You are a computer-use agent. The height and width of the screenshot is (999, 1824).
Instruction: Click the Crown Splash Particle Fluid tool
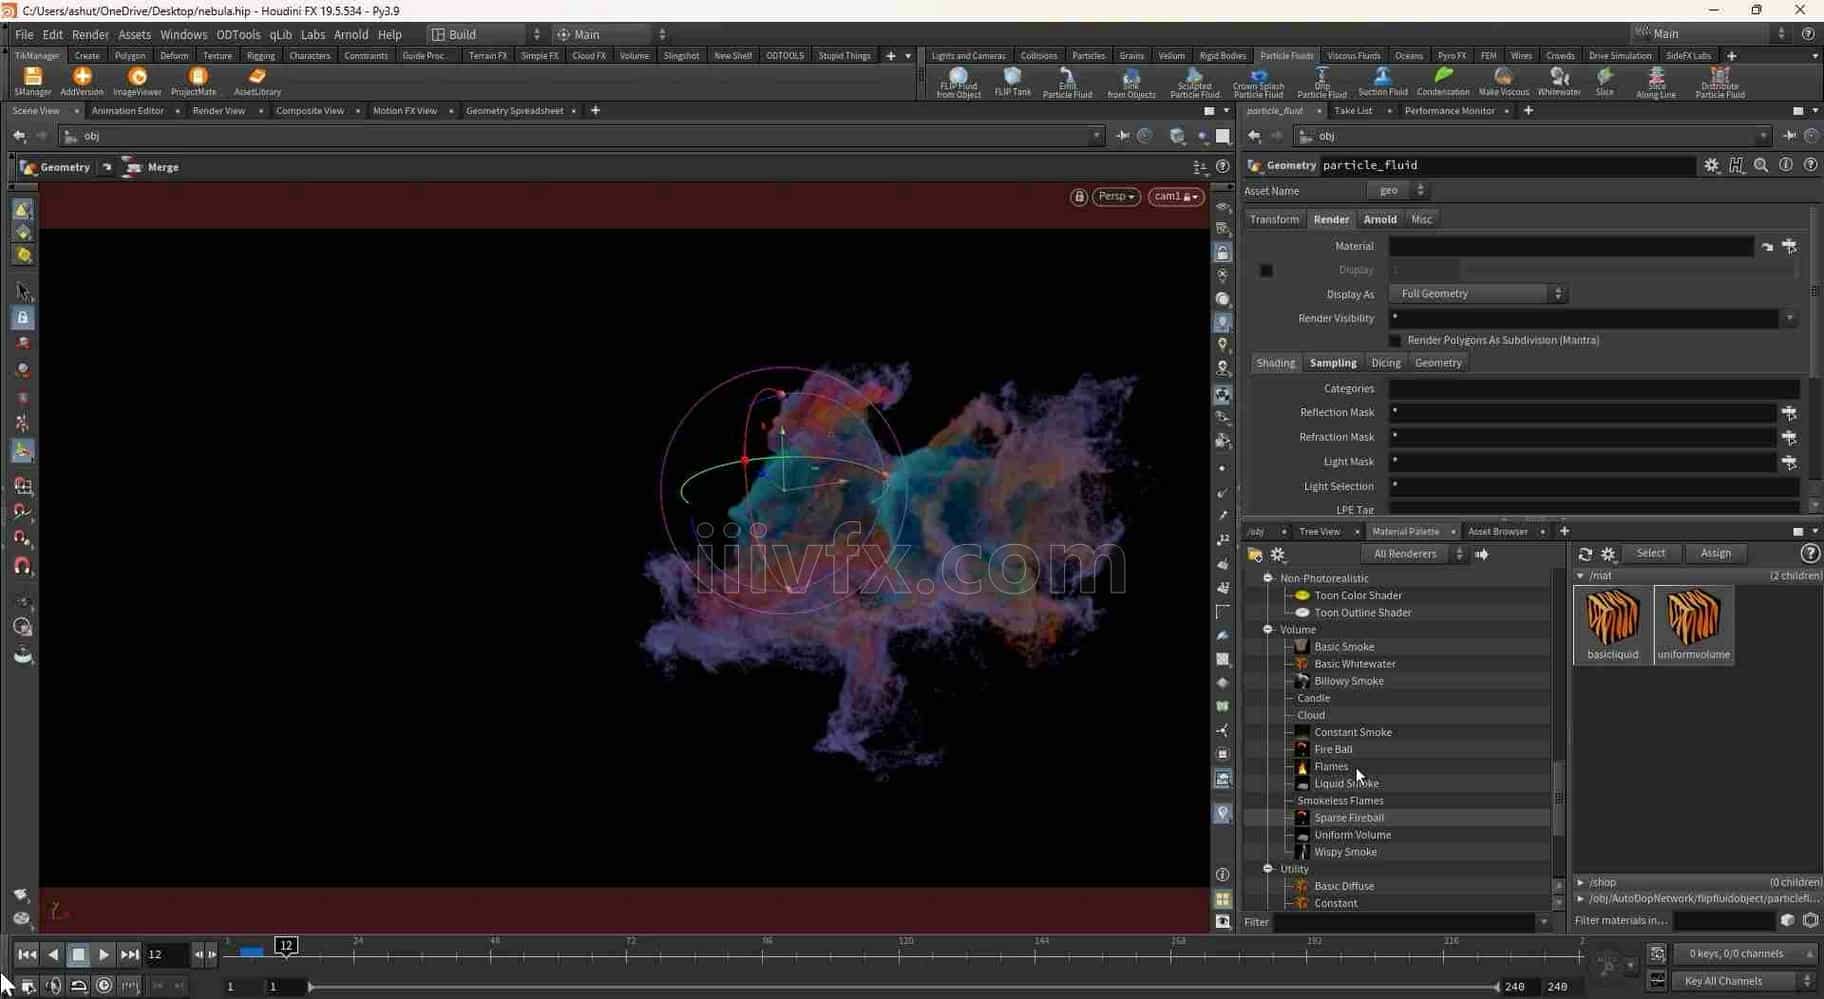[1258, 83]
